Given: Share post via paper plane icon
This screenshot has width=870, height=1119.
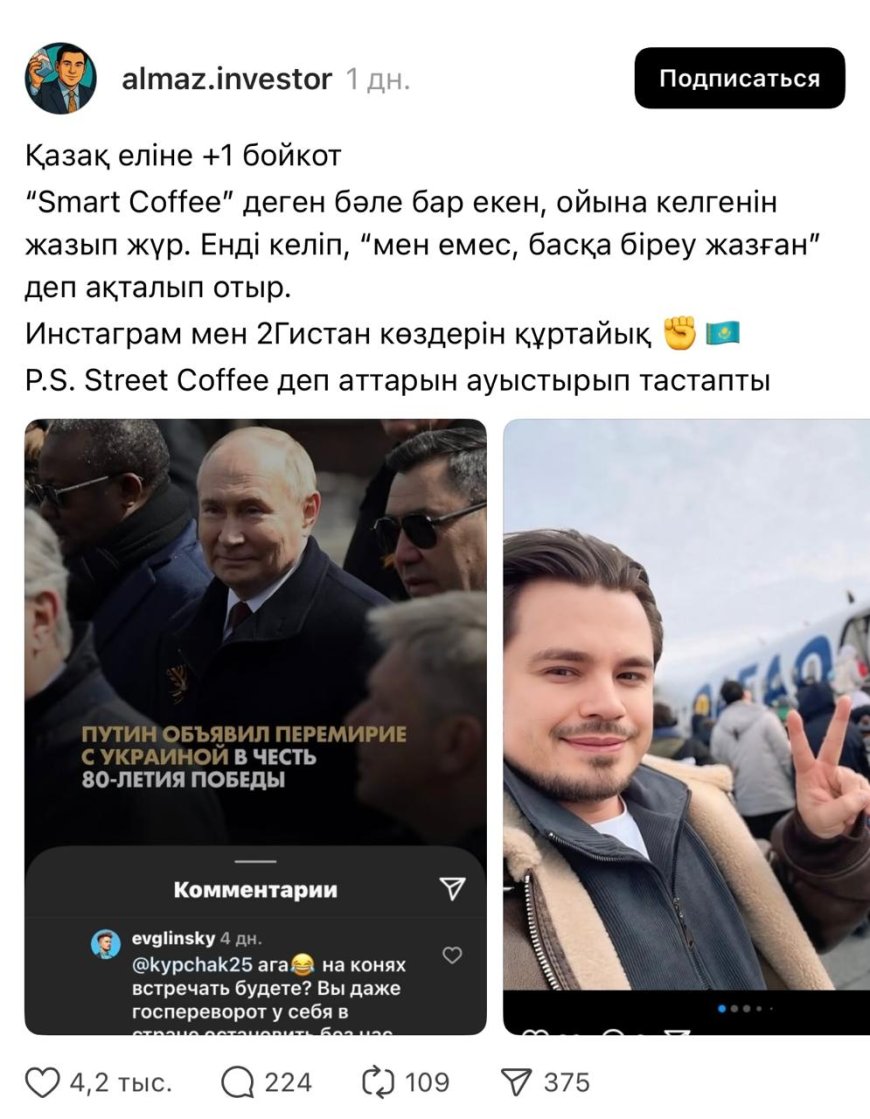Looking at the screenshot, I should point(516,1083).
